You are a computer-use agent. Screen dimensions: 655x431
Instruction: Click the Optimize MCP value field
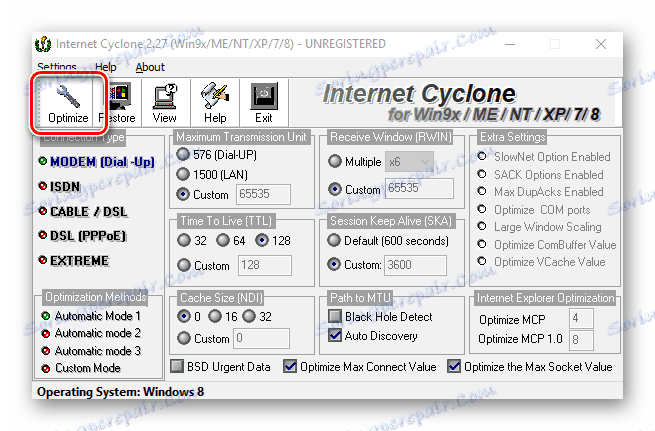pyautogui.click(x=581, y=319)
